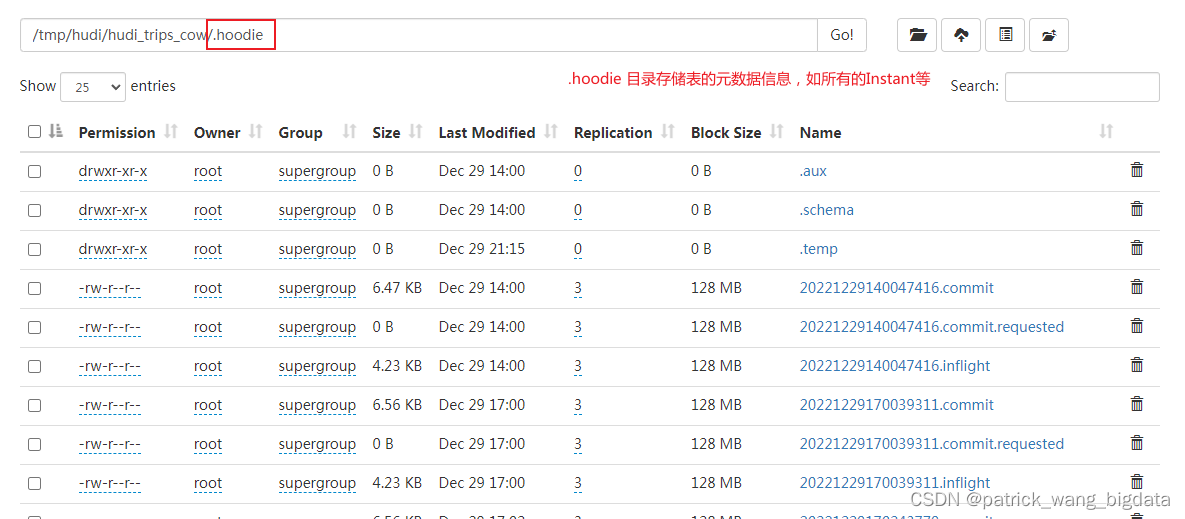Sort by Block Size column arrows
The image size is (1185, 519).
coord(777,132)
